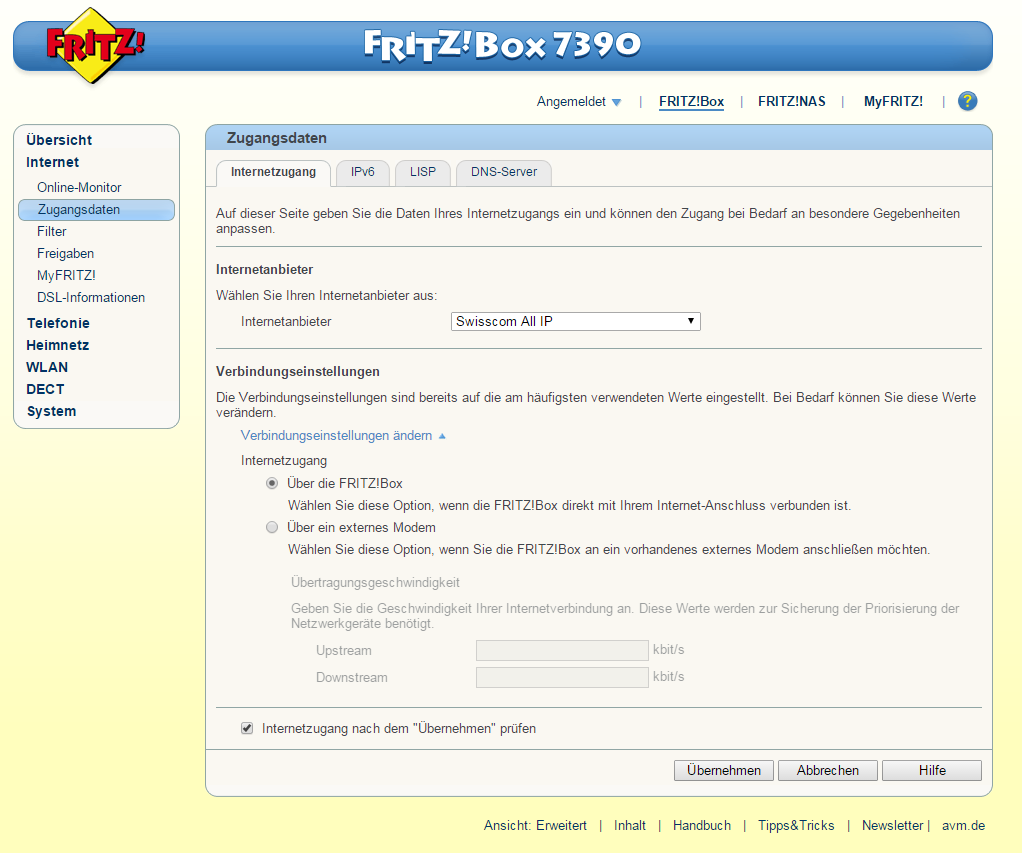Expand the Angemeldet menu

[580, 101]
